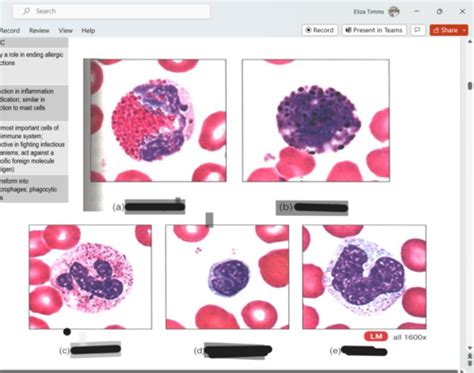Click the vertical scrollbar thumb
The height and width of the screenshot is (373, 474).
pos(470,86)
